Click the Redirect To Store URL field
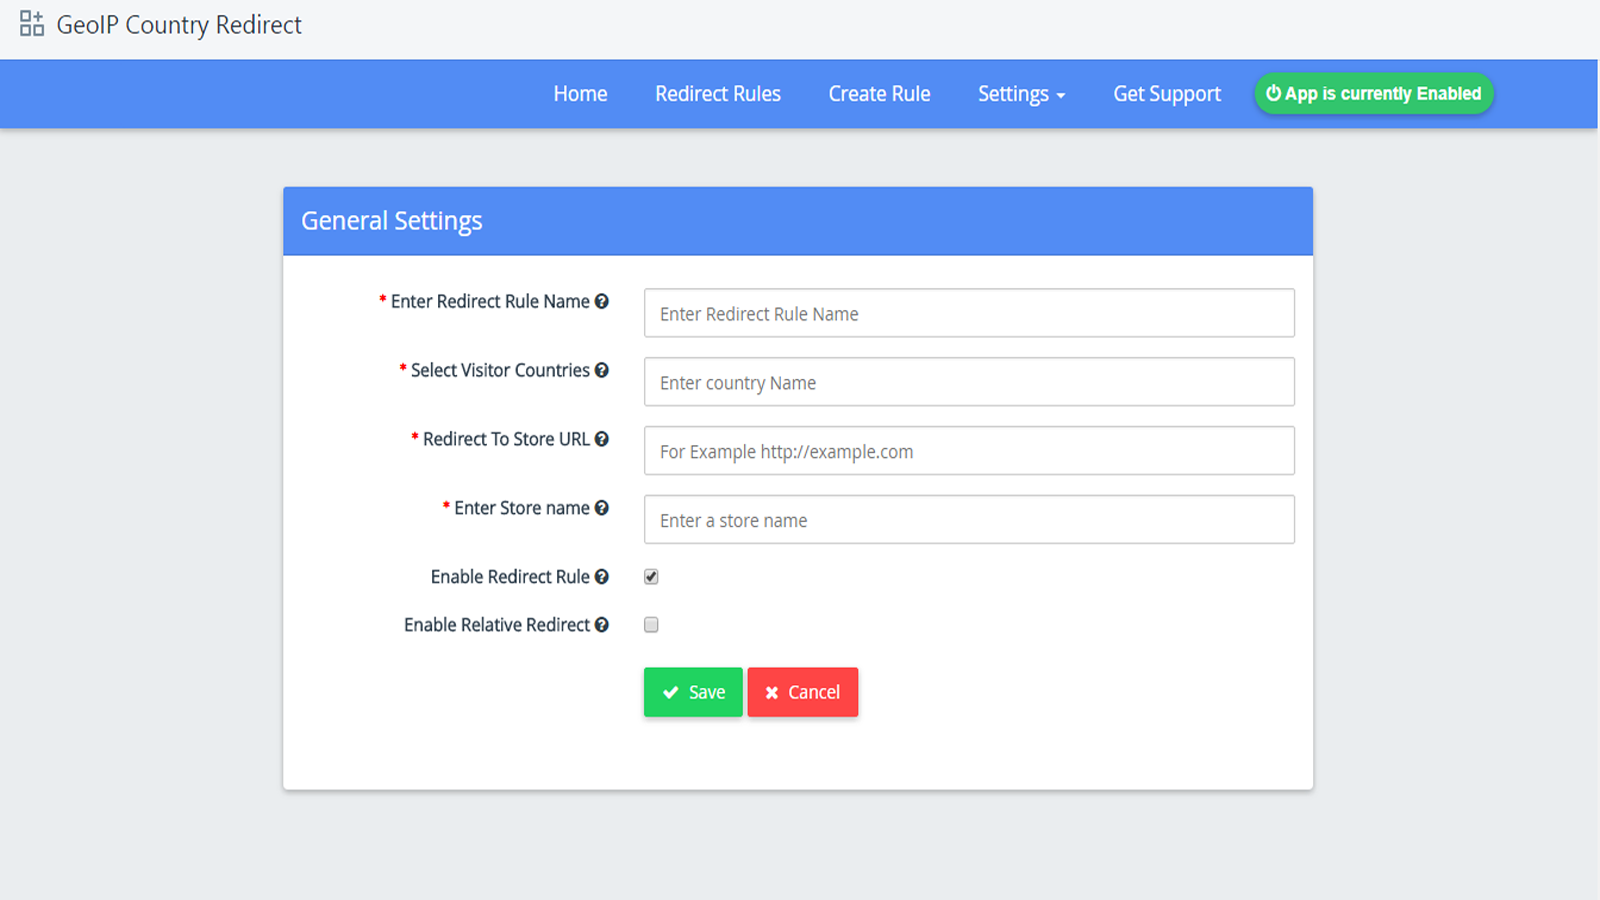This screenshot has height=900, width=1600. pyautogui.click(x=968, y=451)
